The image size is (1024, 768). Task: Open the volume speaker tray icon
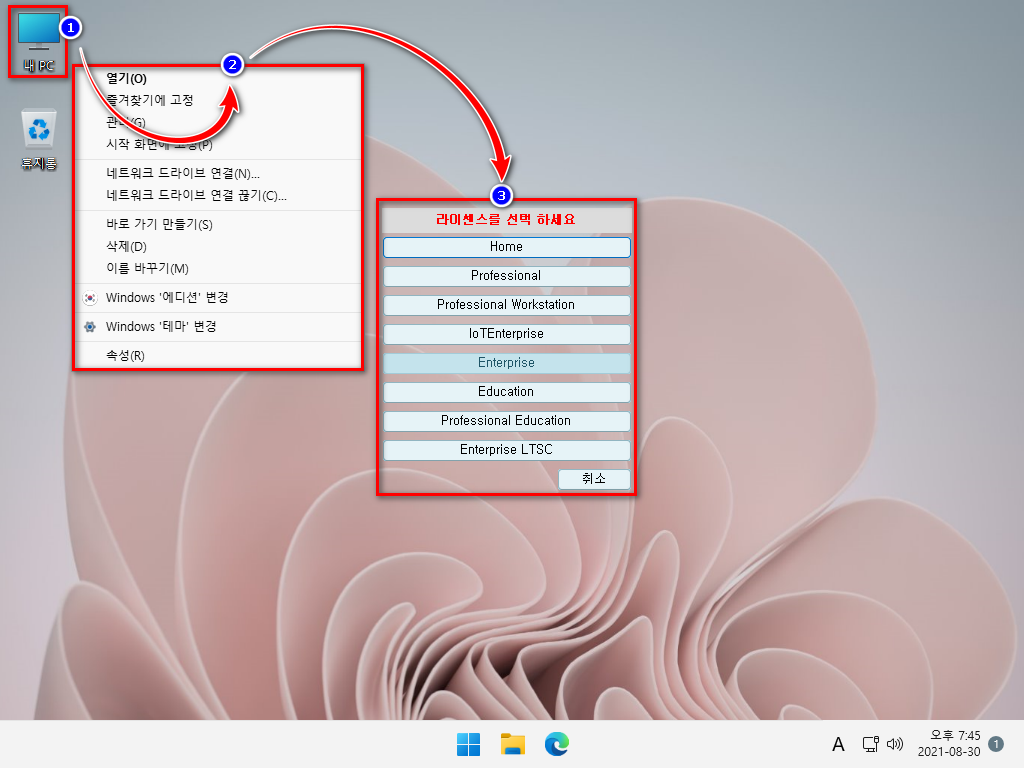(895, 744)
